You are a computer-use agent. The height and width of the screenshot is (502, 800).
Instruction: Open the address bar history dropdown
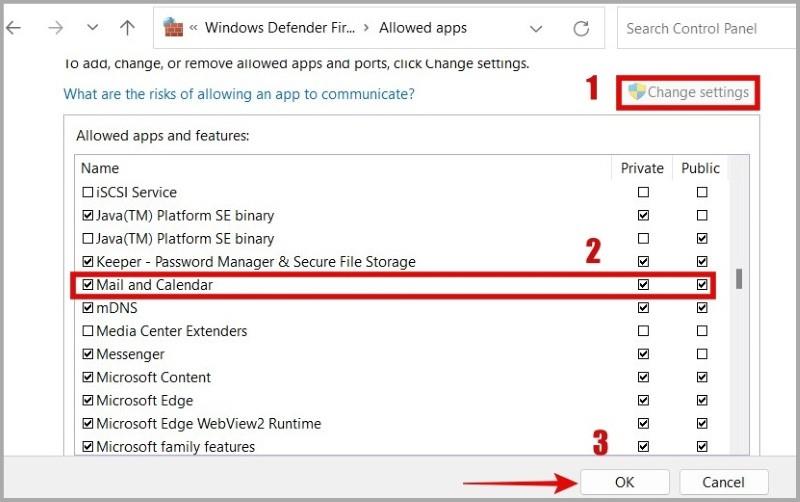click(536, 29)
